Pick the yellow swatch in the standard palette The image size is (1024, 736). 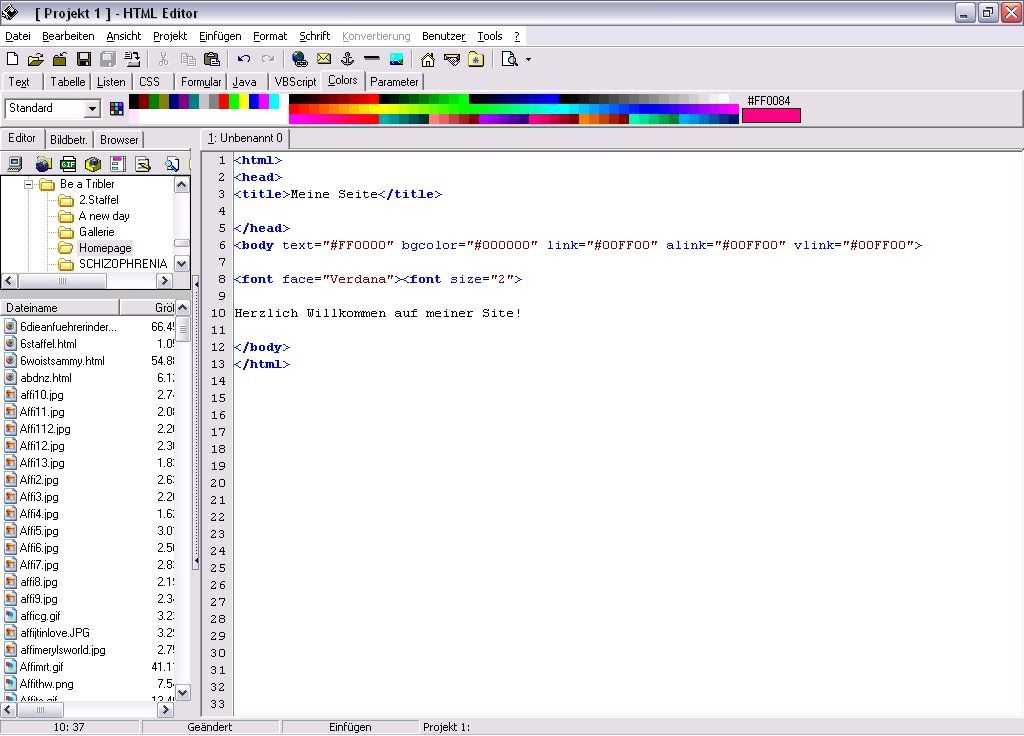point(244,101)
